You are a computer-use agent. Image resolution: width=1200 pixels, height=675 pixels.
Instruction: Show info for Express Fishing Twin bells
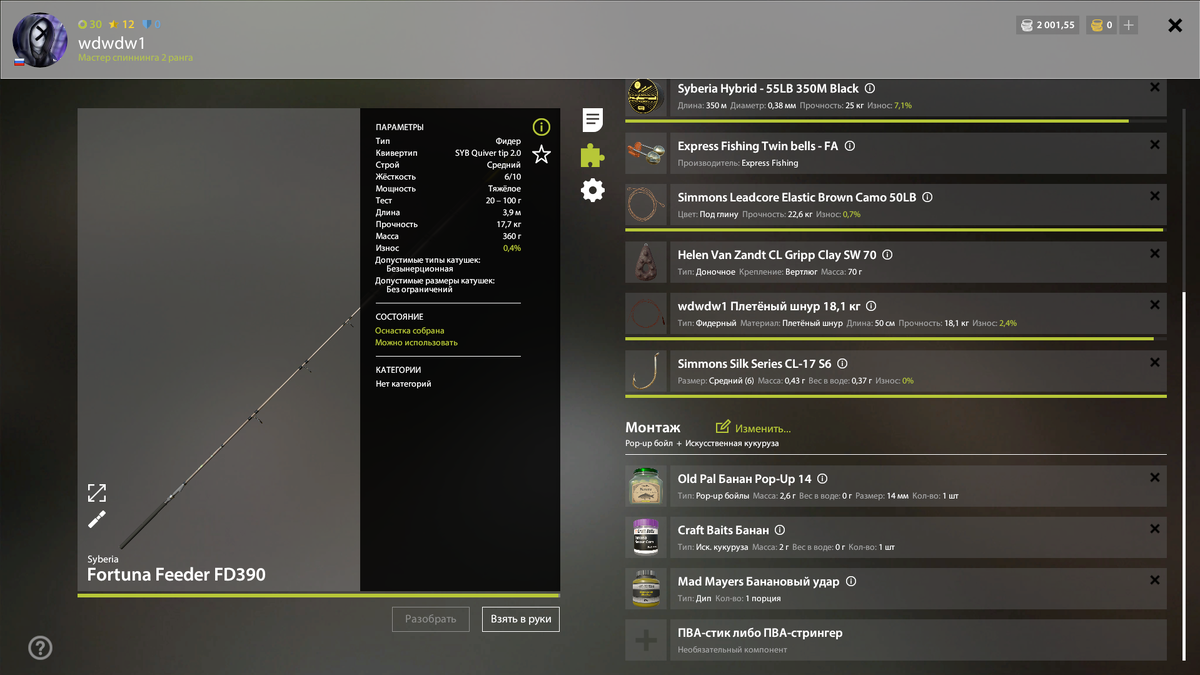point(850,146)
